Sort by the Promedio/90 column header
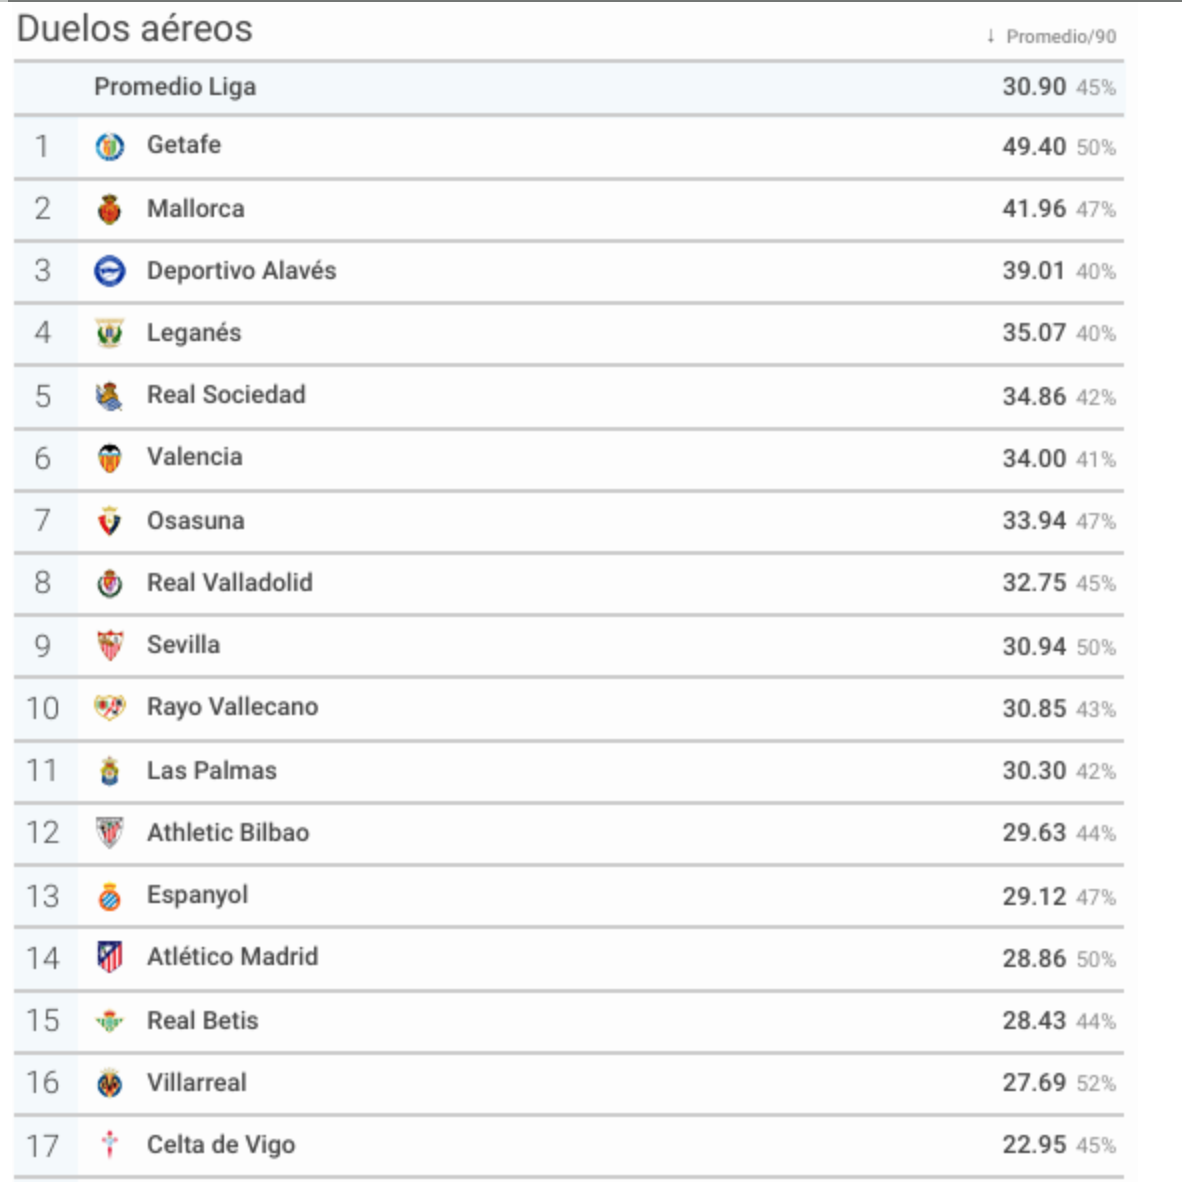 click(x=1061, y=36)
